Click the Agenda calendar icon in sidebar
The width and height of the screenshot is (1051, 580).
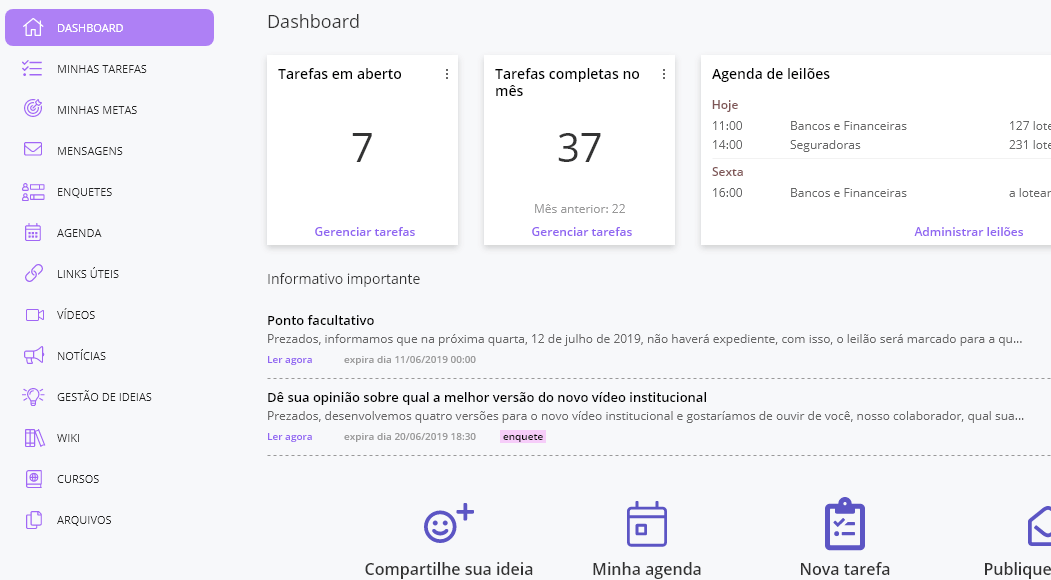[x=33, y=233]
